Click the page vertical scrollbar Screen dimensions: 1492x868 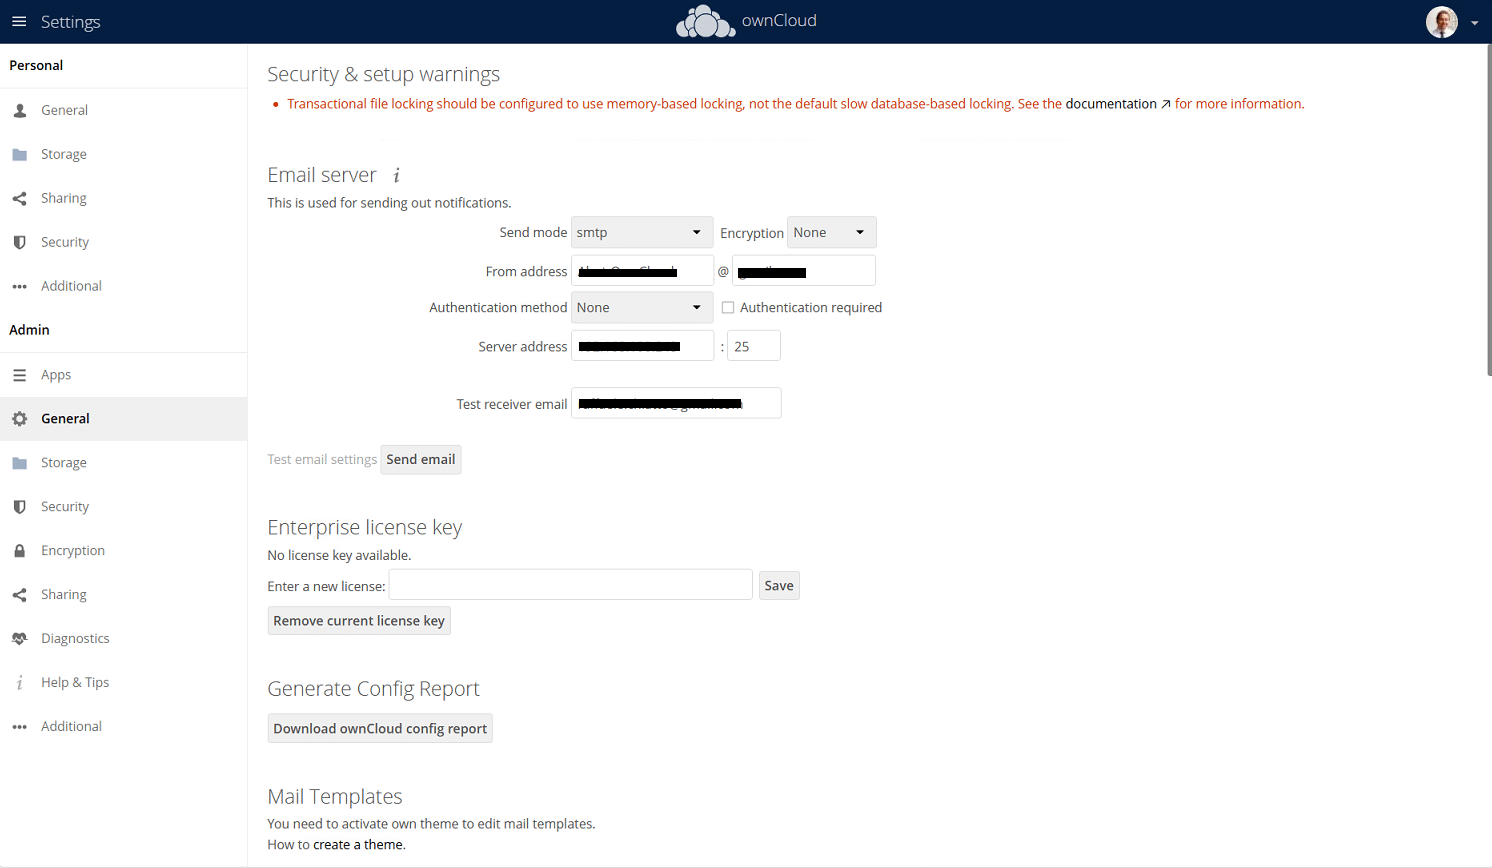(1488, 210)
